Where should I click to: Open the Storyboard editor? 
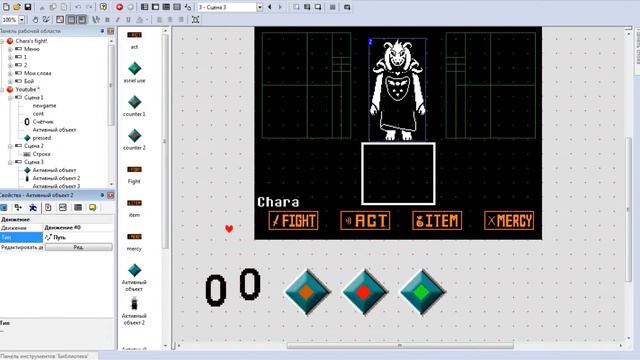(144, 7)
